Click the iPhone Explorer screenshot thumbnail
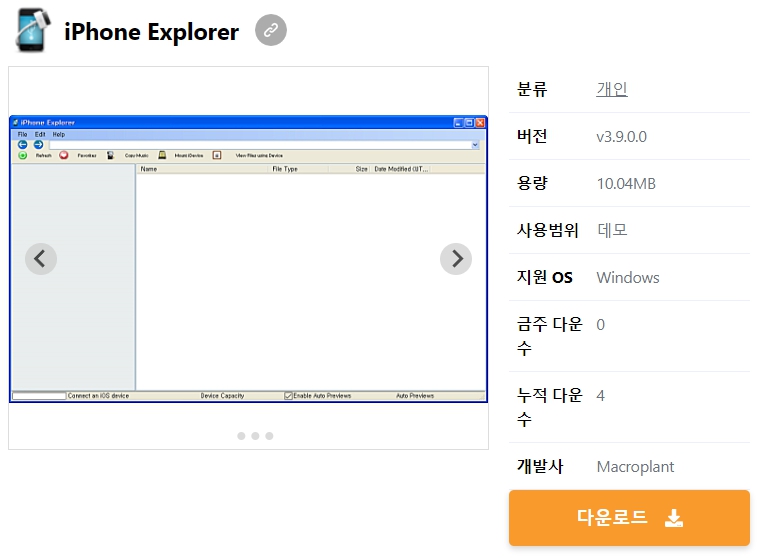This screenshot has width=759, height=558. click(248, 259)
